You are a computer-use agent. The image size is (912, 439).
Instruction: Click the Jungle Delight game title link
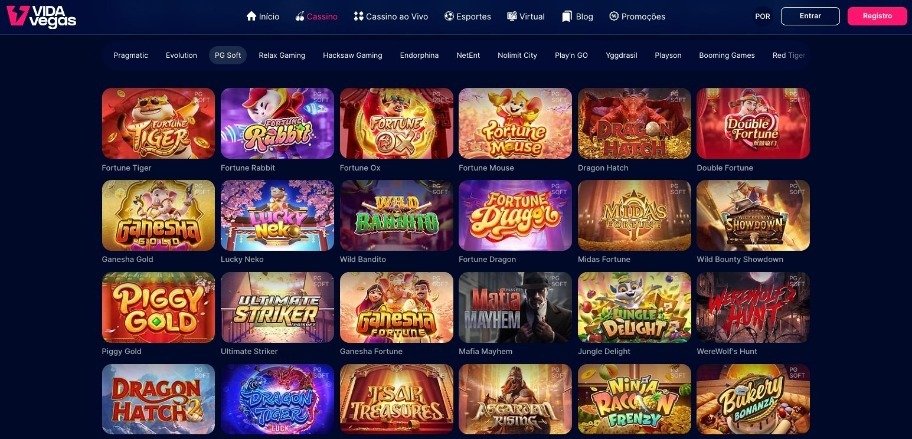pos(604,352)
